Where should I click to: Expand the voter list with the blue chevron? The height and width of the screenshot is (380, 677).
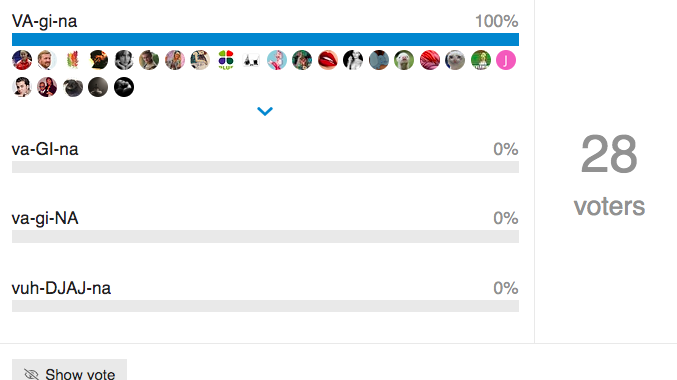pyautogui.click(x=265, y=111)
